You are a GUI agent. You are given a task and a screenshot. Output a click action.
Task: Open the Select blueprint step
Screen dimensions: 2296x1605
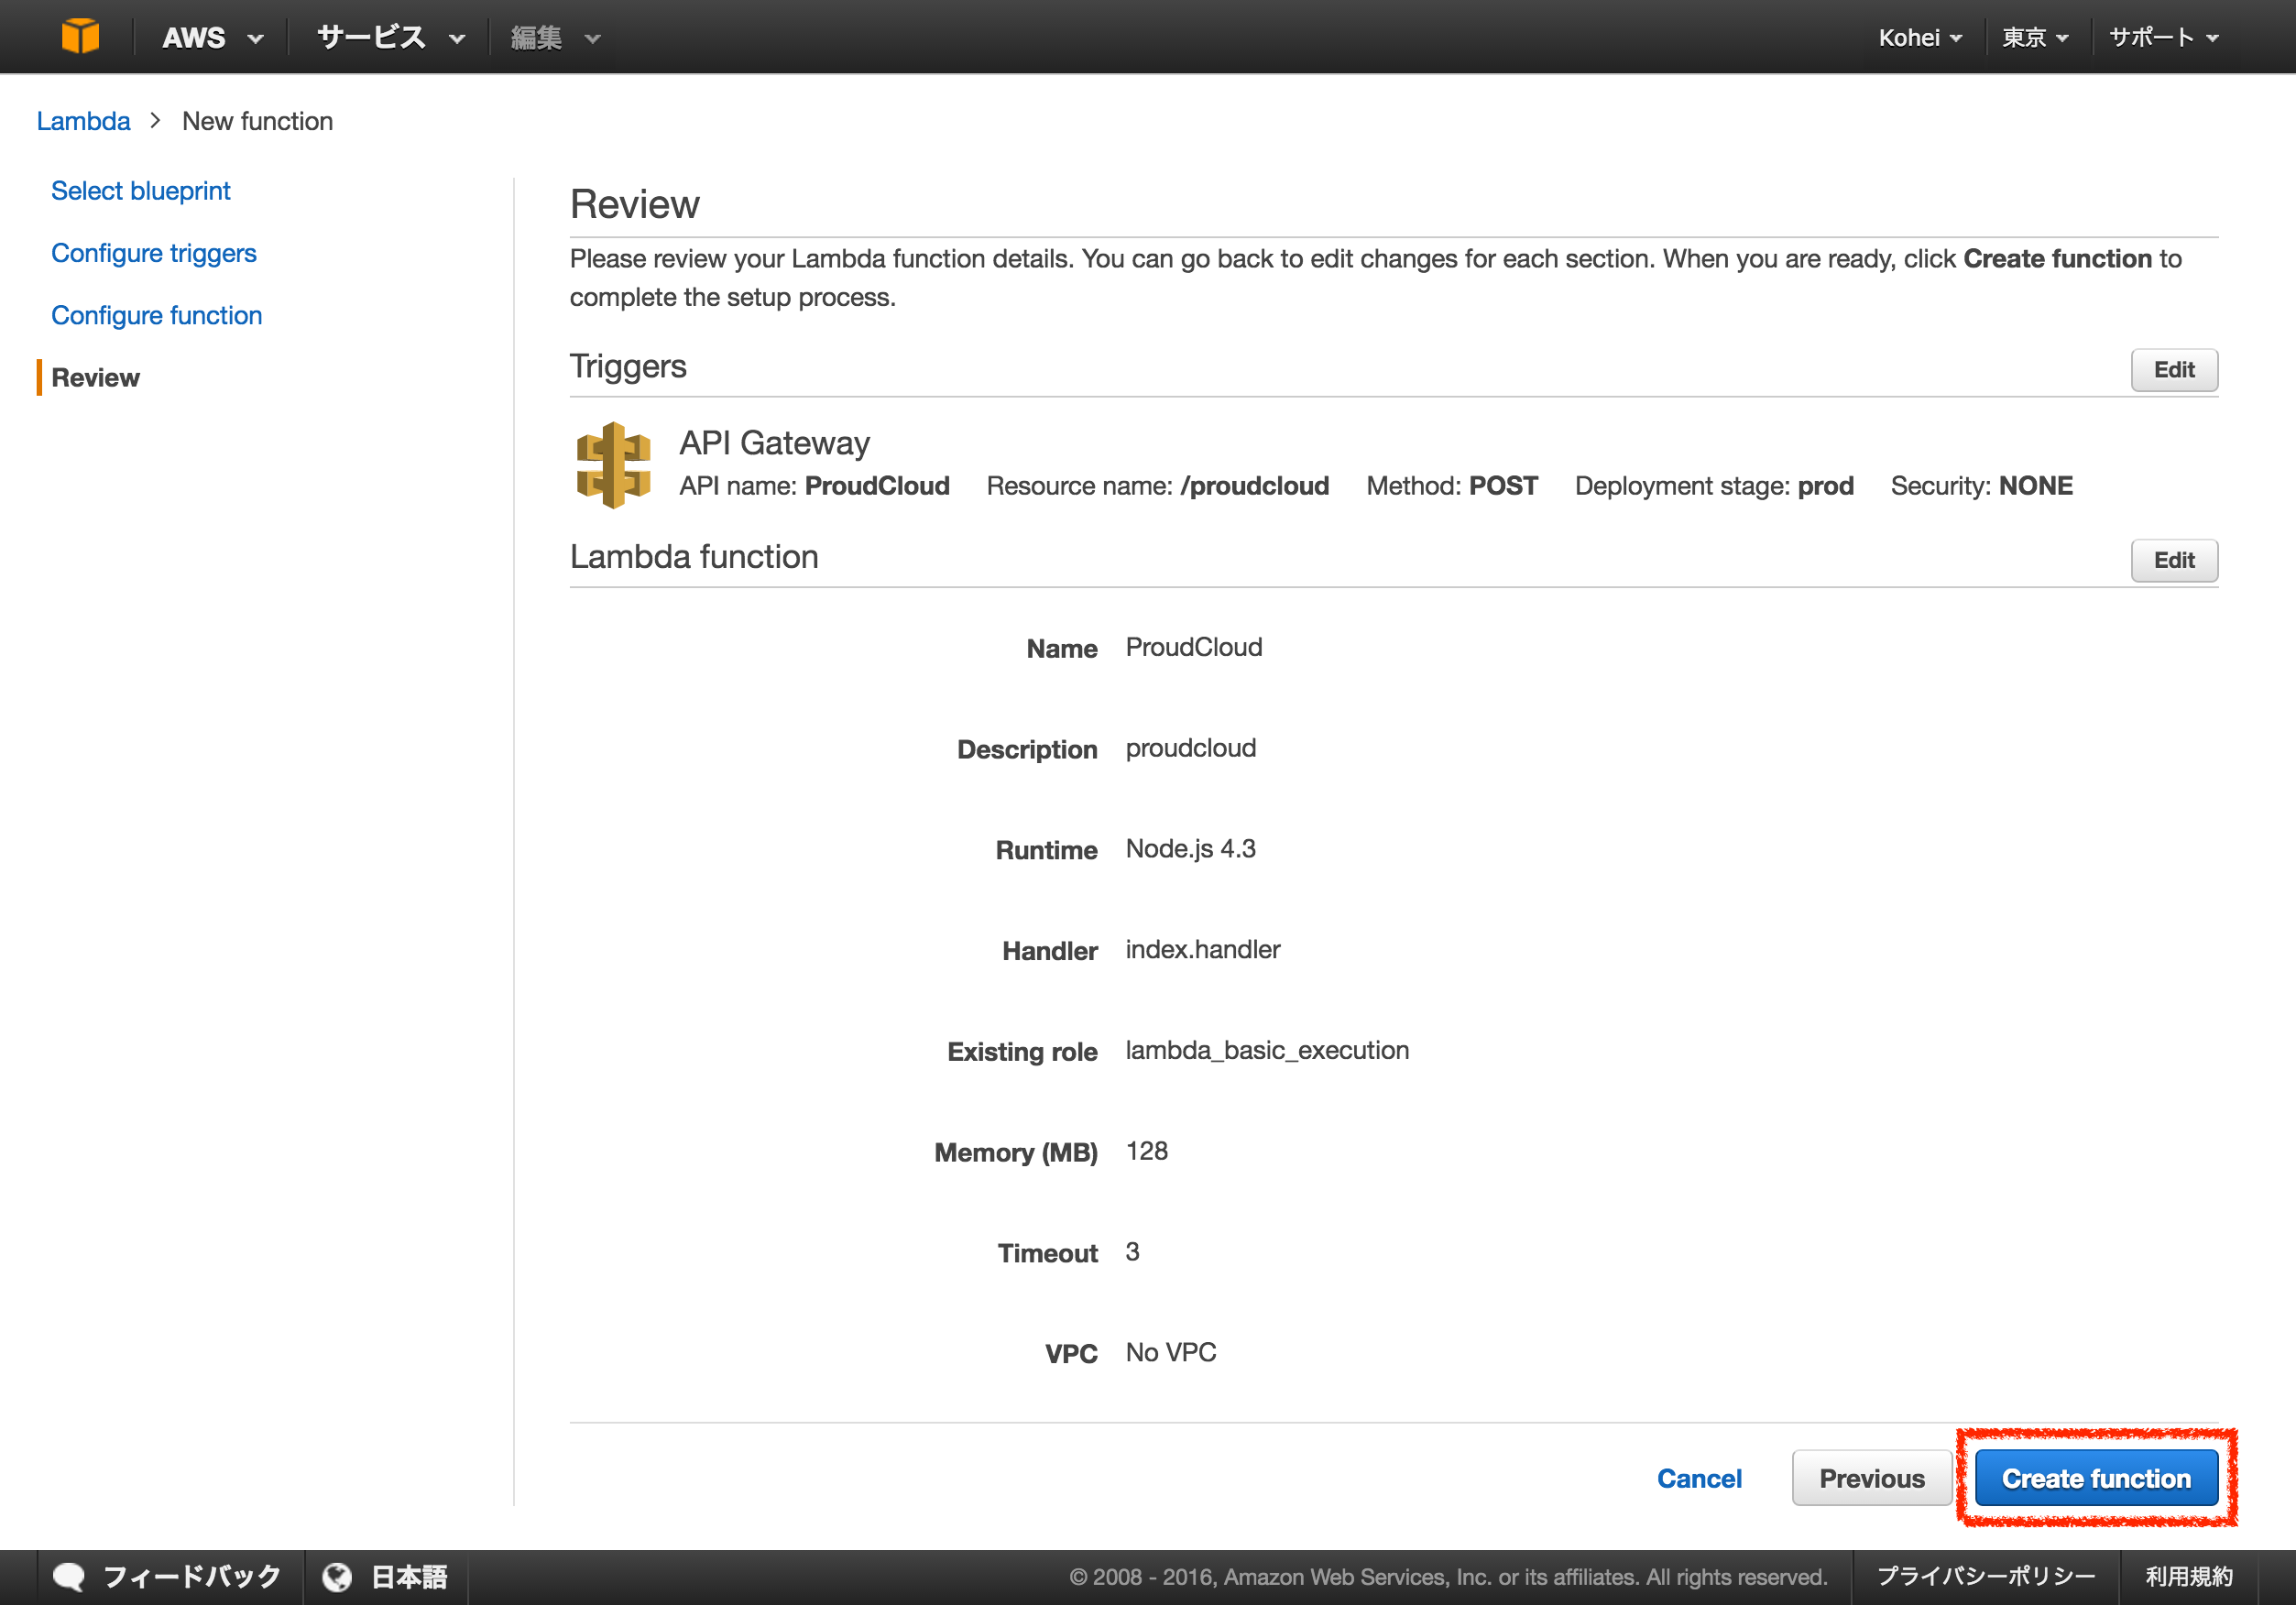[140, 191]
